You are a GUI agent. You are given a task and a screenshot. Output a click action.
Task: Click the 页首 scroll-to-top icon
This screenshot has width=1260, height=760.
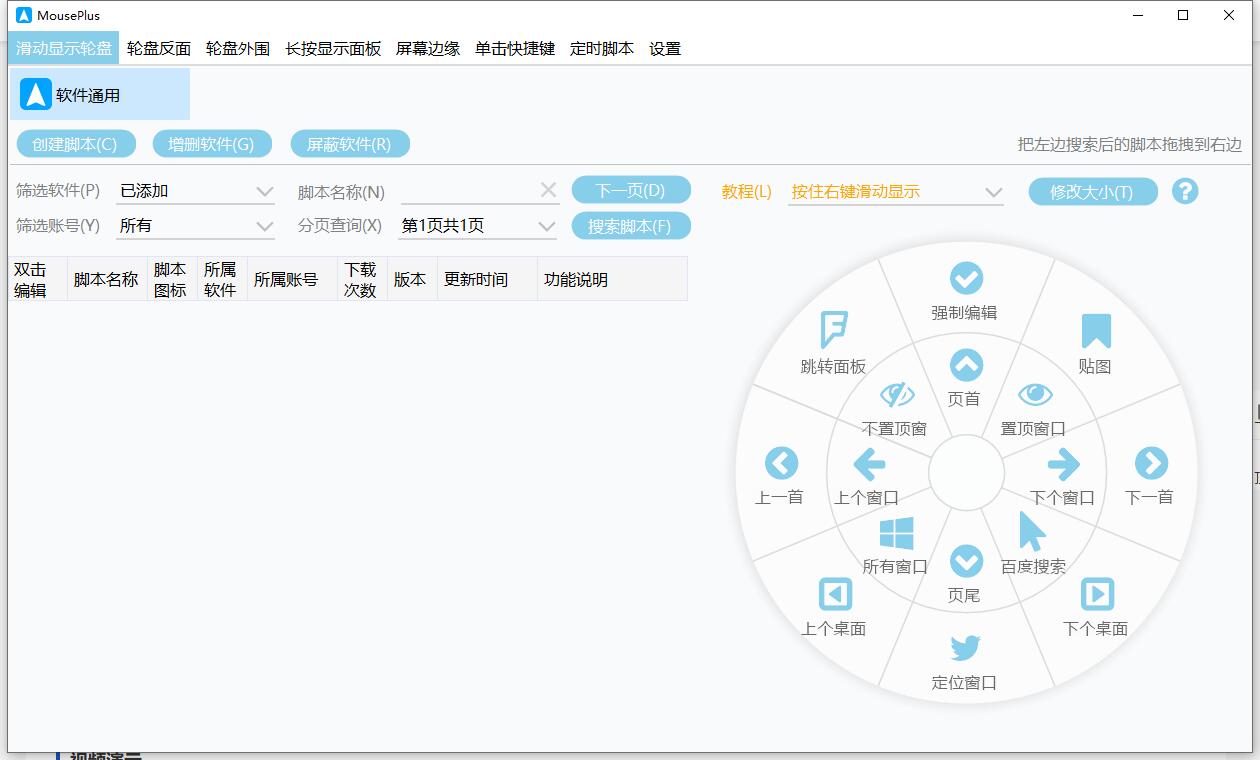tap(964, 365)
